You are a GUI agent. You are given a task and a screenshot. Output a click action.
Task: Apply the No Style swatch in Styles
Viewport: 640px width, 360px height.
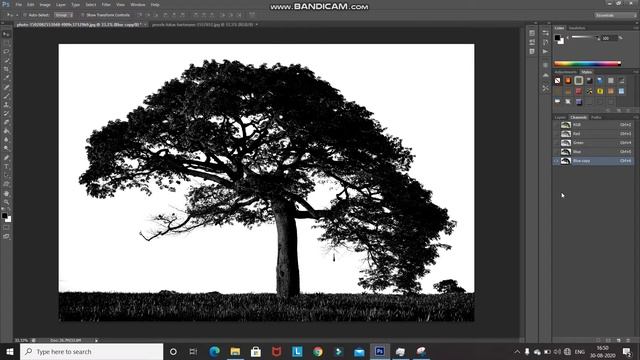[558, 81]
